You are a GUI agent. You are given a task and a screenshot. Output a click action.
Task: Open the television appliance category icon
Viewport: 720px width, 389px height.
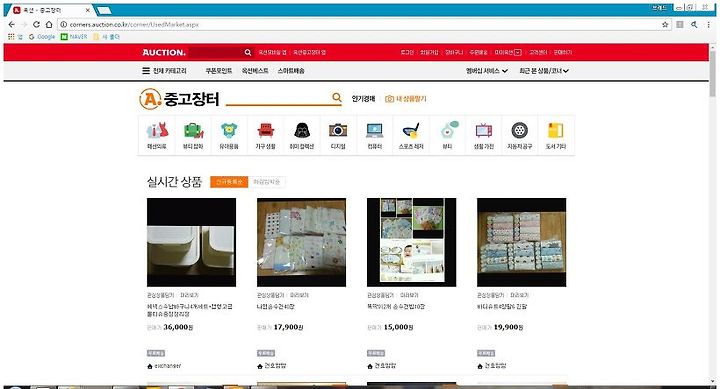coord(484,130)
